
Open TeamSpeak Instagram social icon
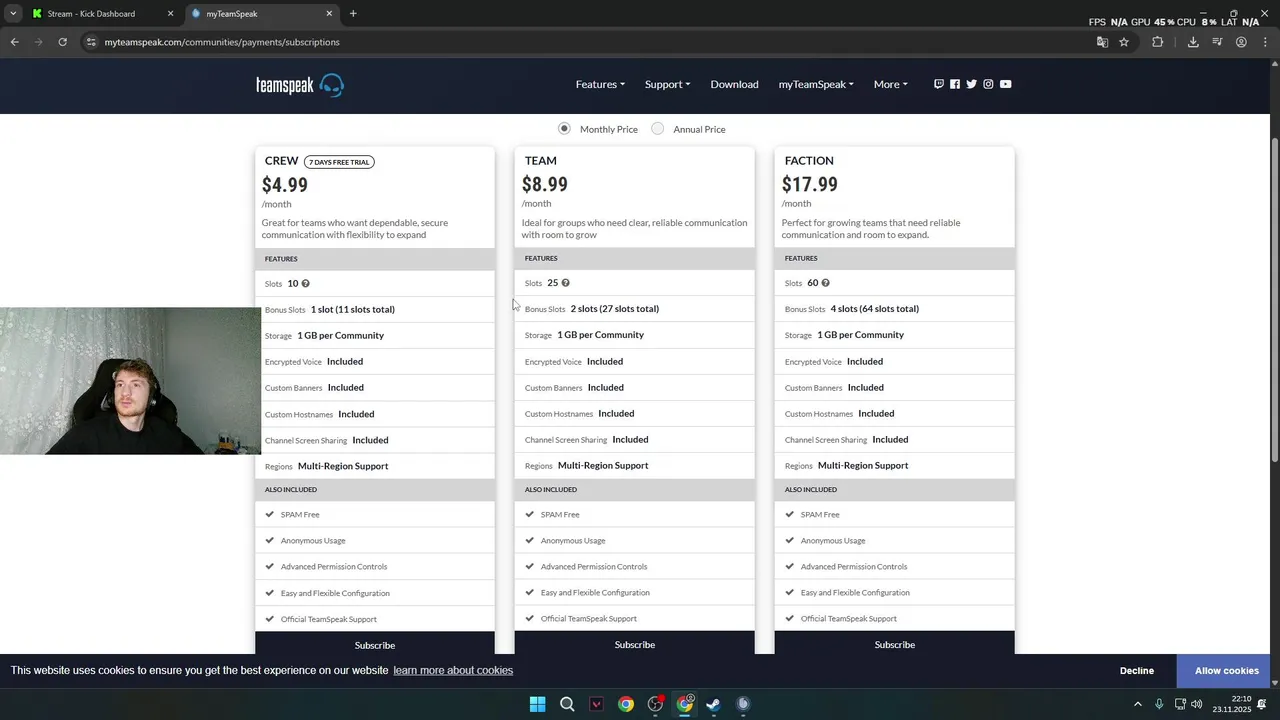[988, 84]
